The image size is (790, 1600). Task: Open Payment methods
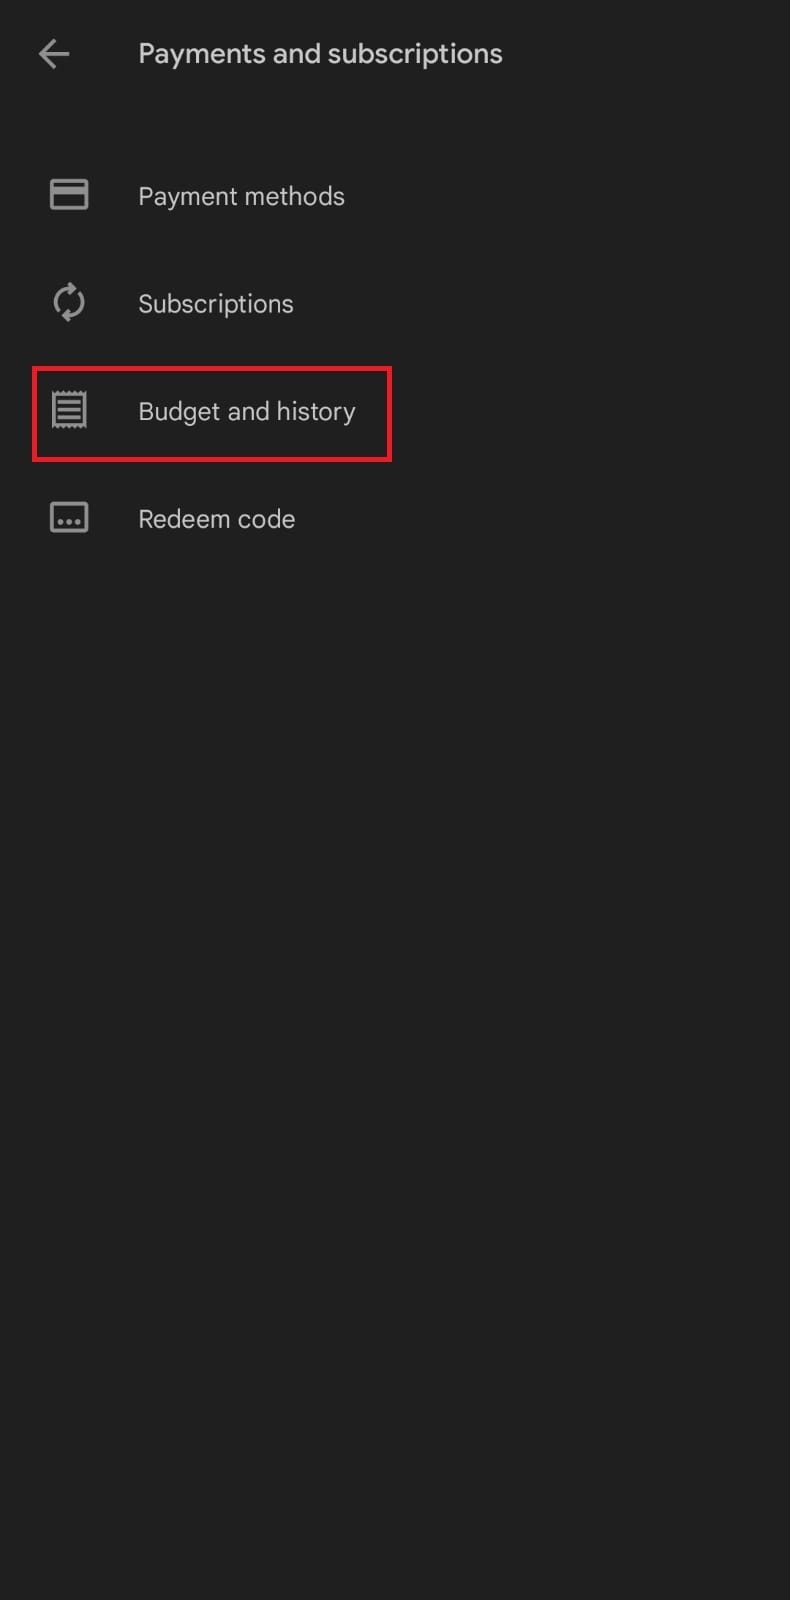[395, 196]
